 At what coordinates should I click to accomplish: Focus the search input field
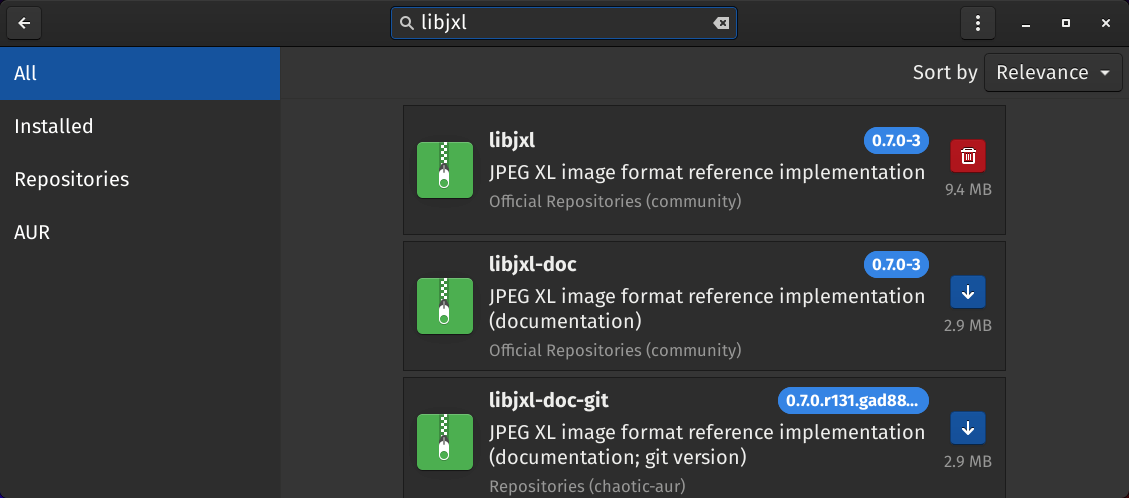click(564, 23)
